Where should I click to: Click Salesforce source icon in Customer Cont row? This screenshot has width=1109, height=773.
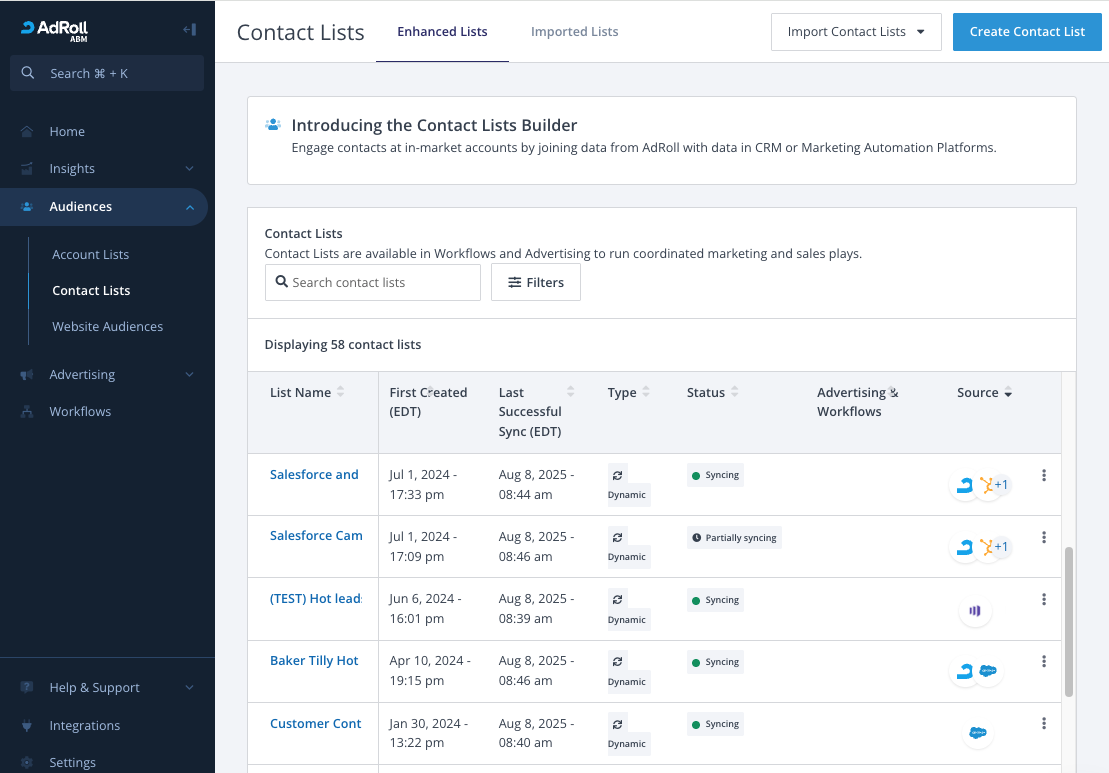[977, 733]
